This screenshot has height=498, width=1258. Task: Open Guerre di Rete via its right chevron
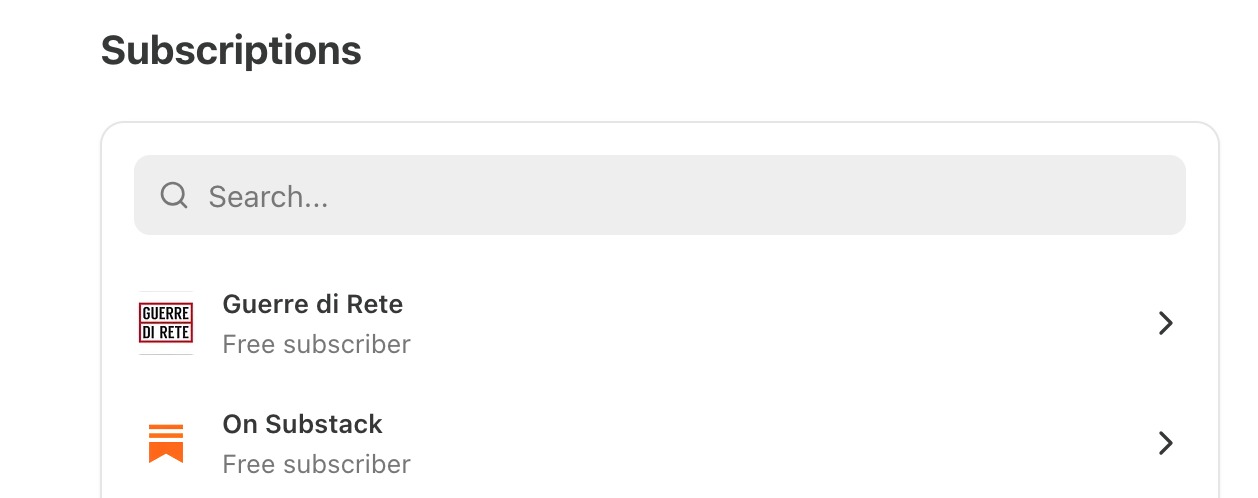pyautogui.click(x=1165, y=323)
